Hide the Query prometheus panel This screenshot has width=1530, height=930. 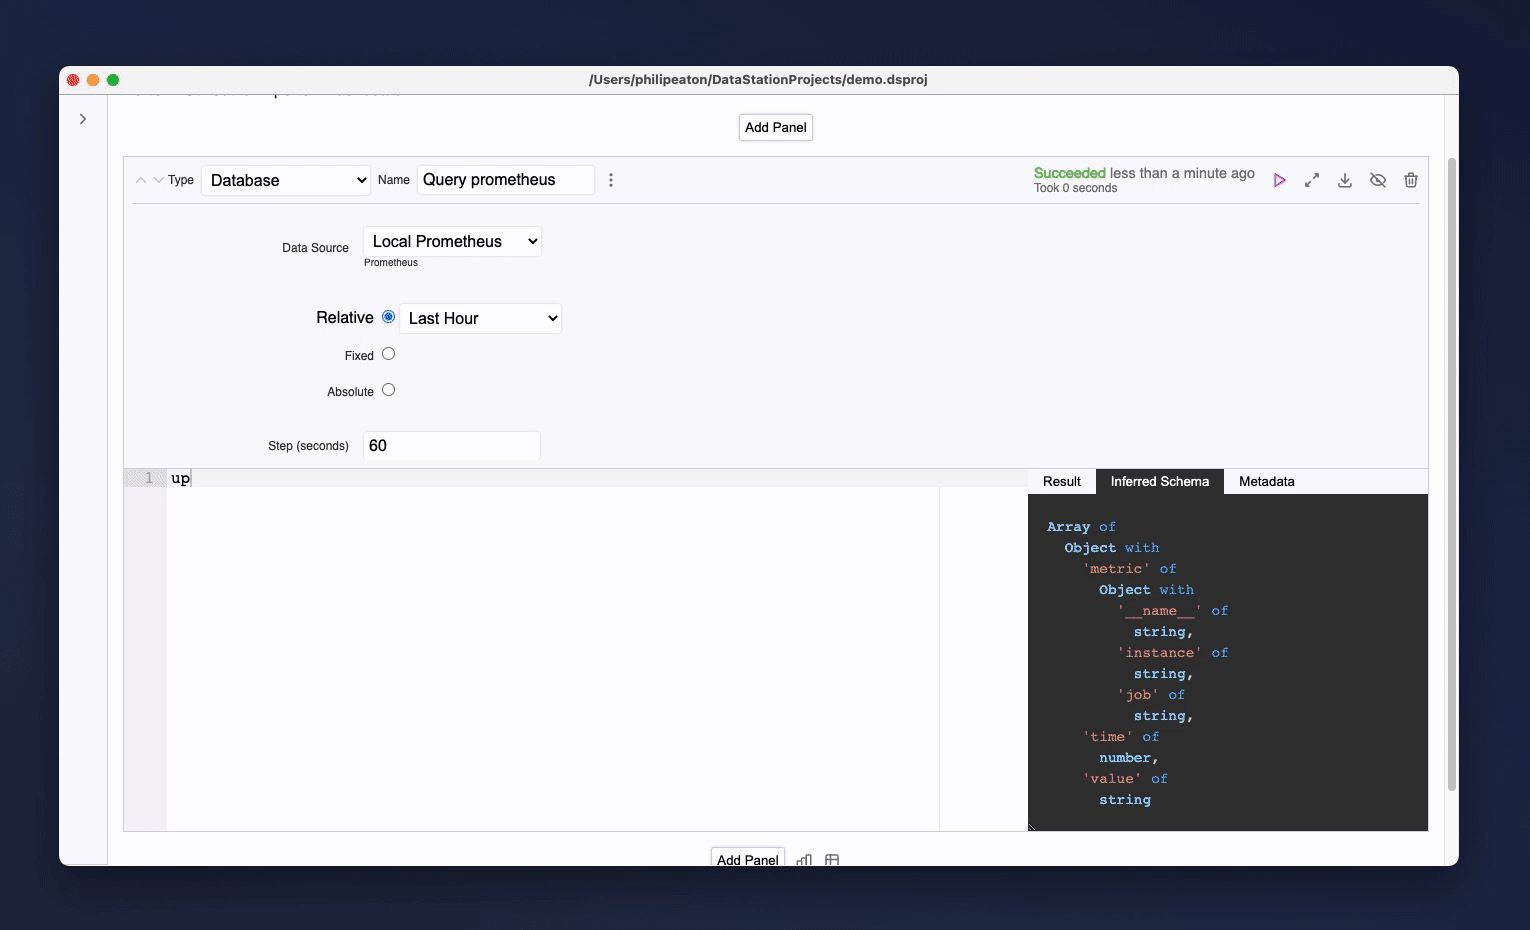pyautogui.click(x=1378, y=180)
